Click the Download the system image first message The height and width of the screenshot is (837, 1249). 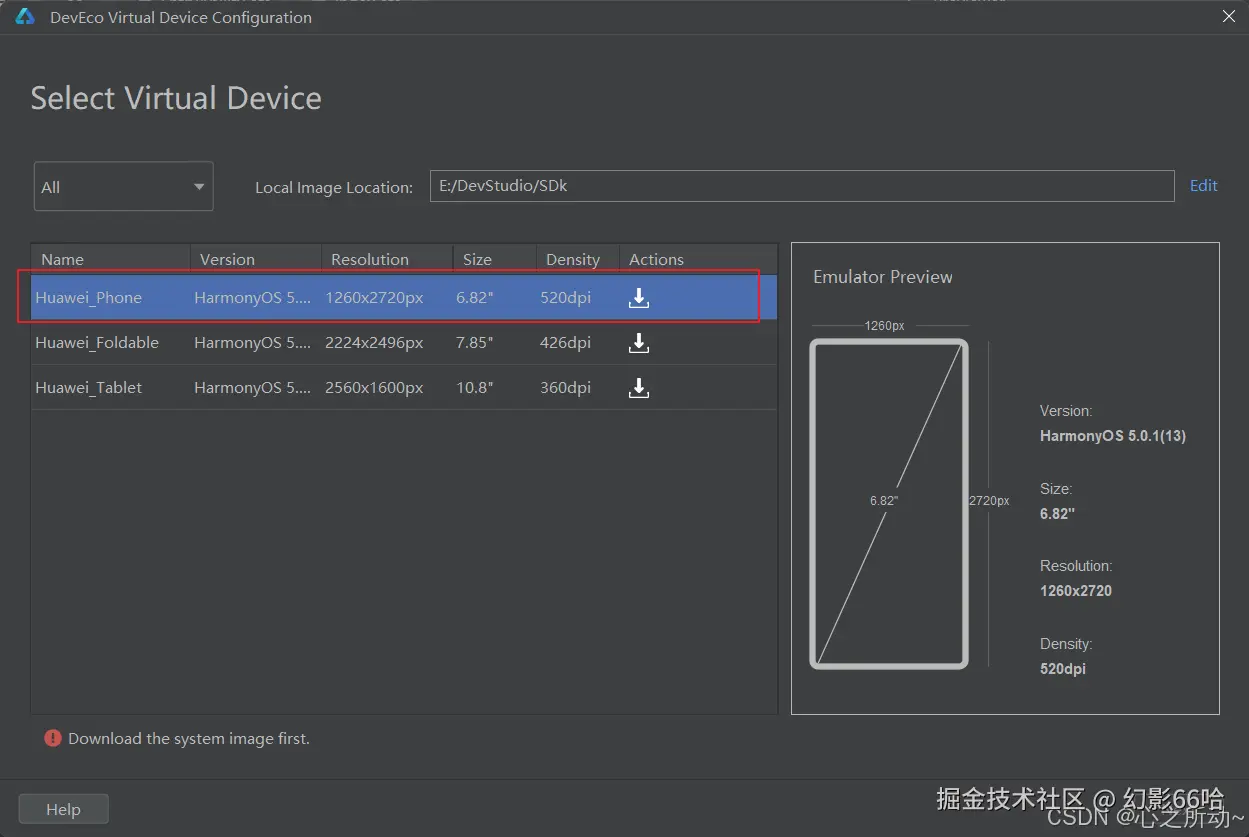189,739
